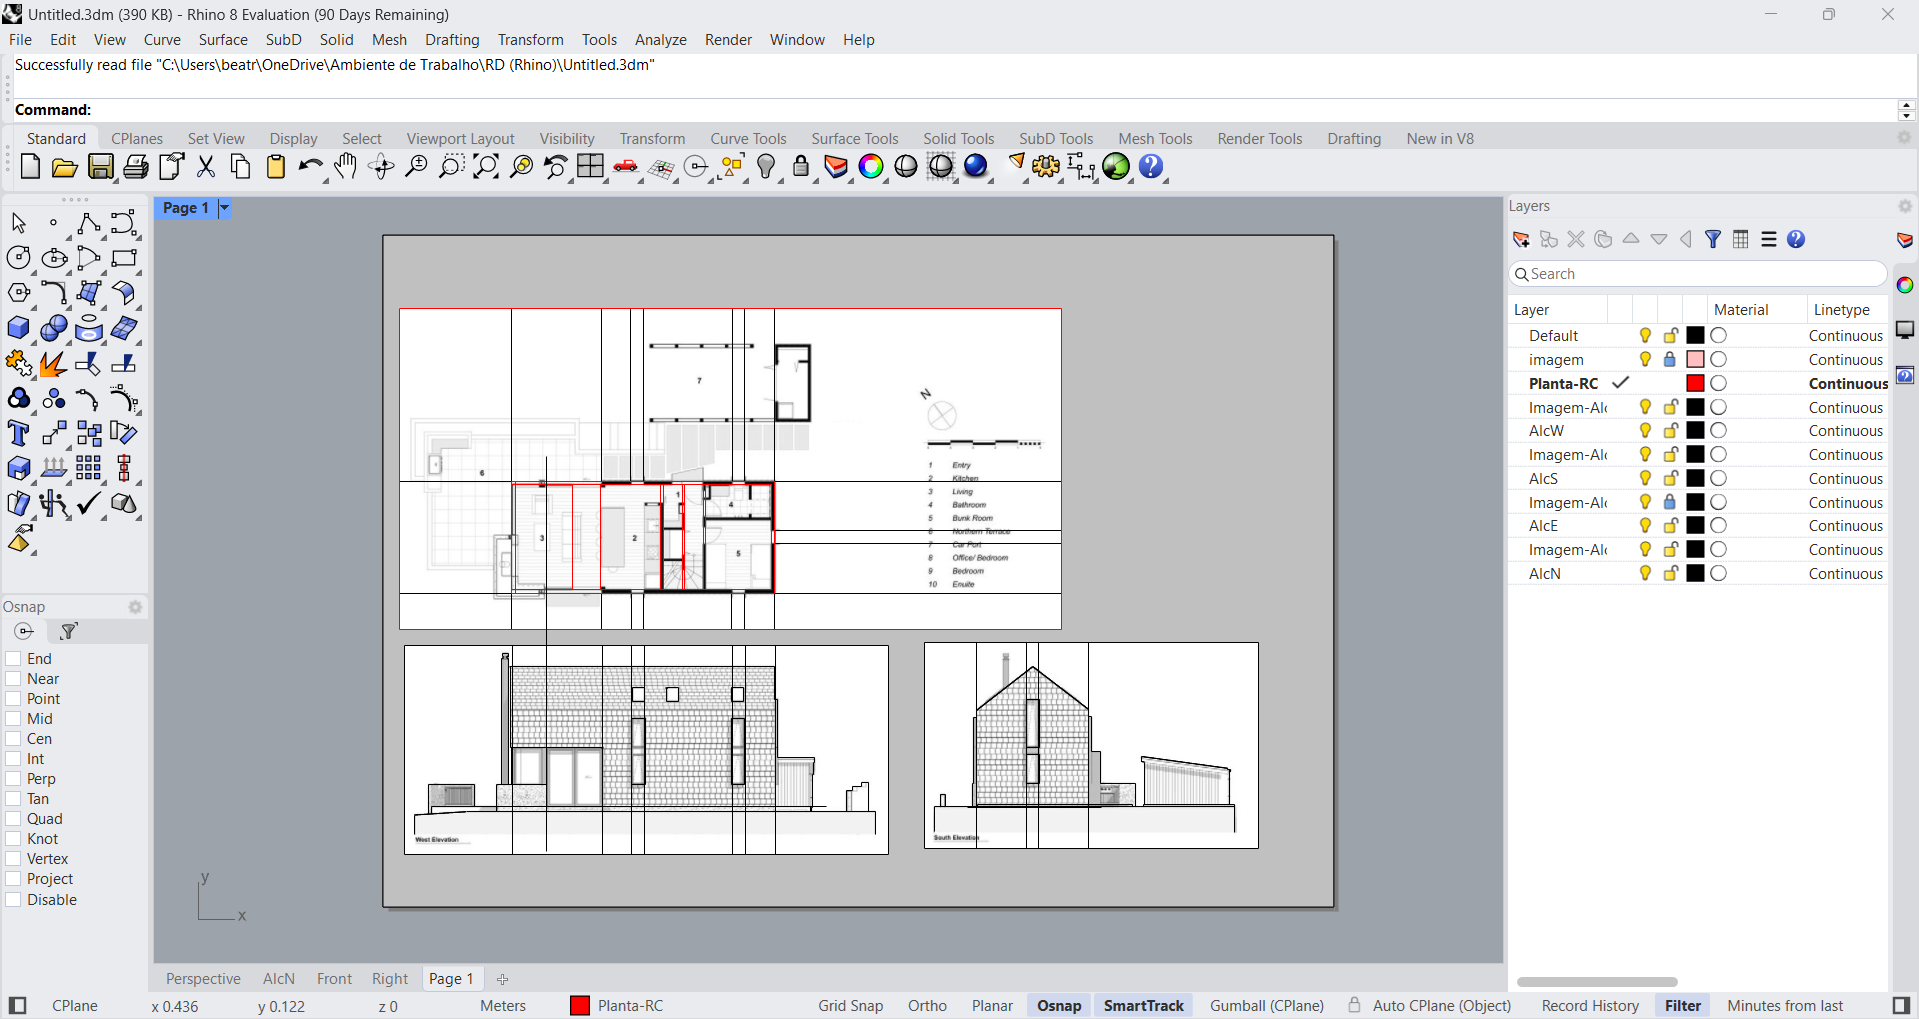
Task: Toggle visibility bulb of AlcW layer
Action: pos(1645,431)
